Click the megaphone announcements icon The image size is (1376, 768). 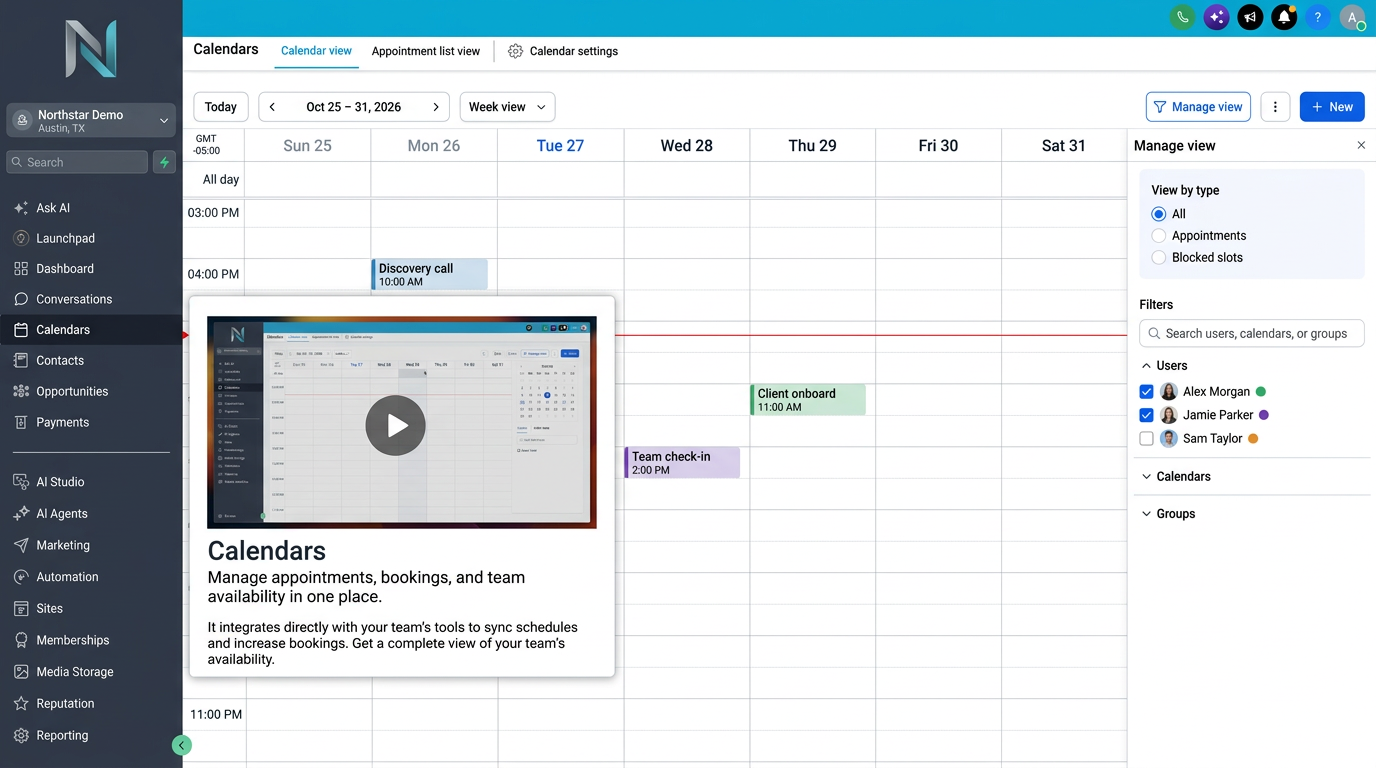tap(1250, 17)
